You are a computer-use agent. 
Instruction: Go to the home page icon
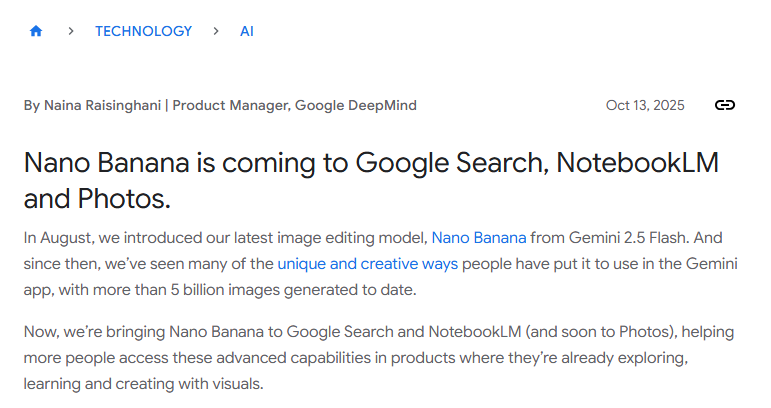coord(36,31)
